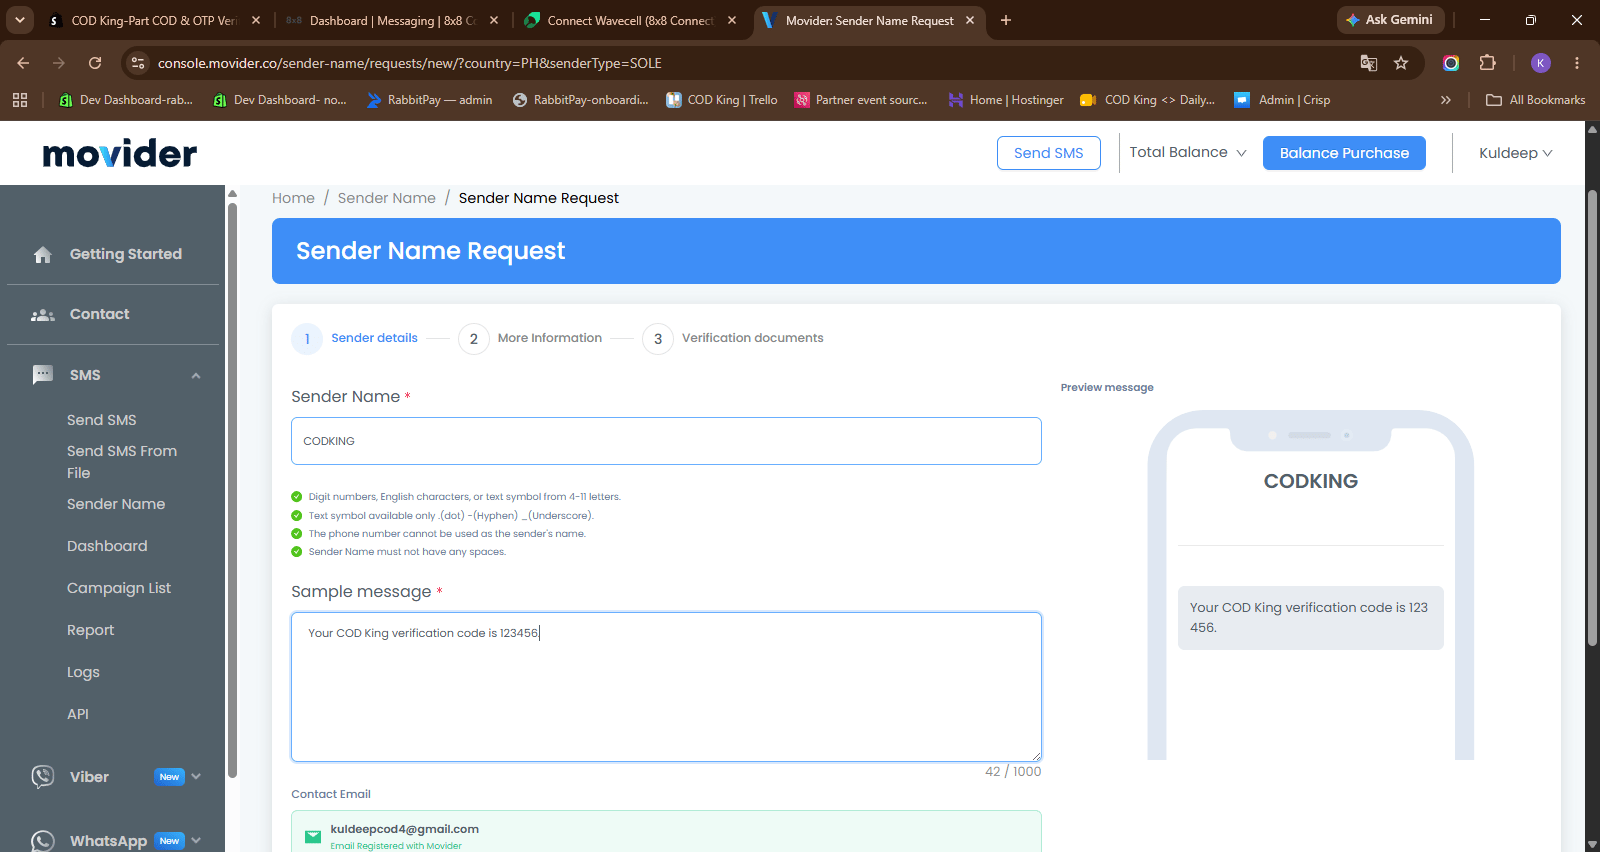1600x852 pixels.
Task: Click the Sample message text area
Action: (666, 687)
